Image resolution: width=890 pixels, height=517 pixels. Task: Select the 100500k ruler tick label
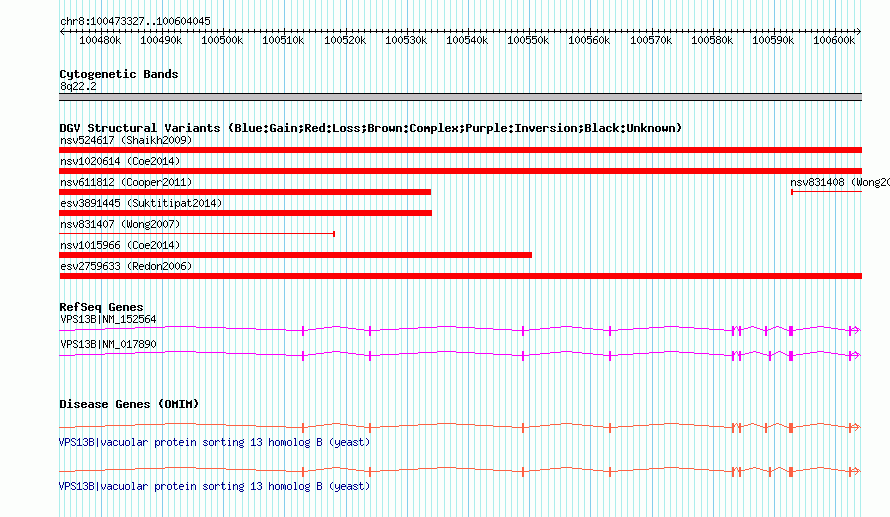point(222,40)
